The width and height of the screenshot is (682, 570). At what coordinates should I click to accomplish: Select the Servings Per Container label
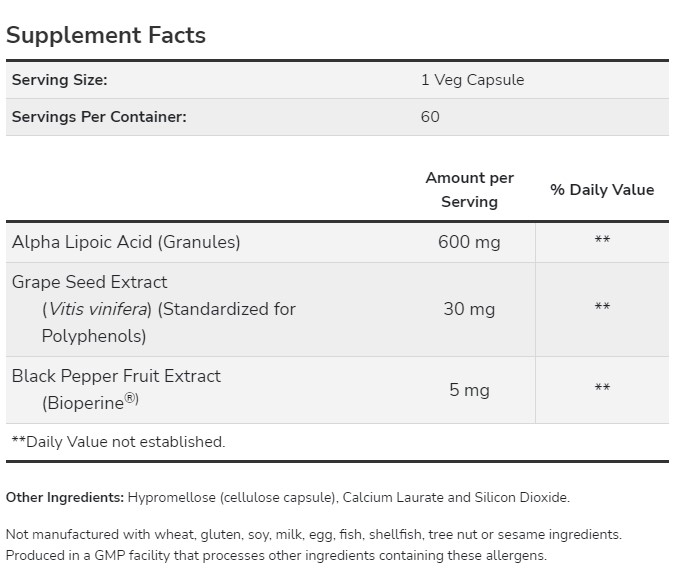(99, 116)
